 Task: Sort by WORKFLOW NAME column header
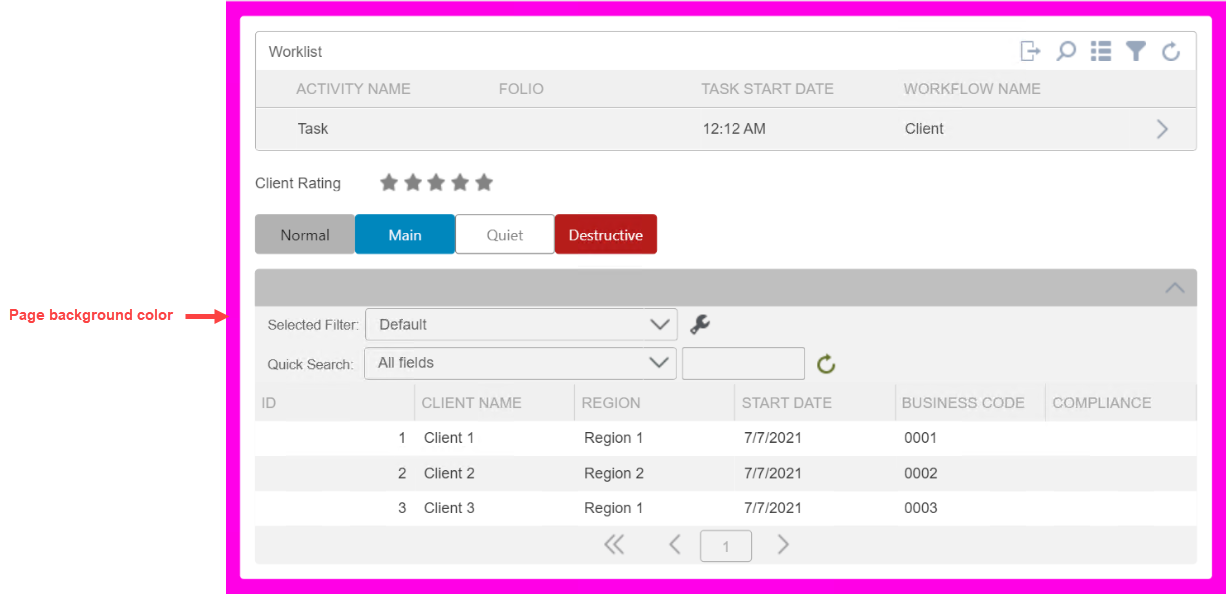pyautogui.click(x=972, y=89)
